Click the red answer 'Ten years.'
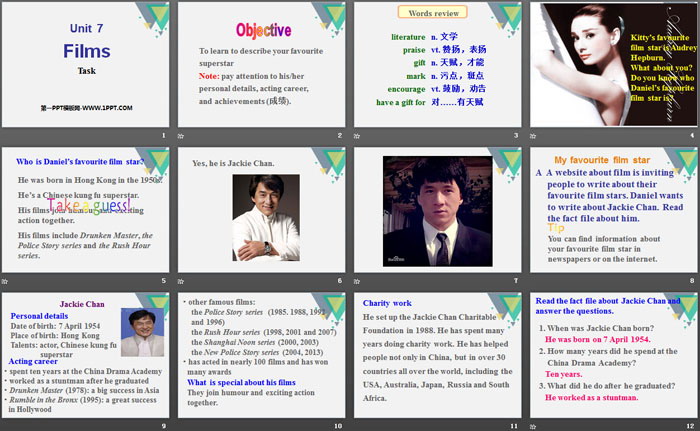 click(x=567, y=374)
